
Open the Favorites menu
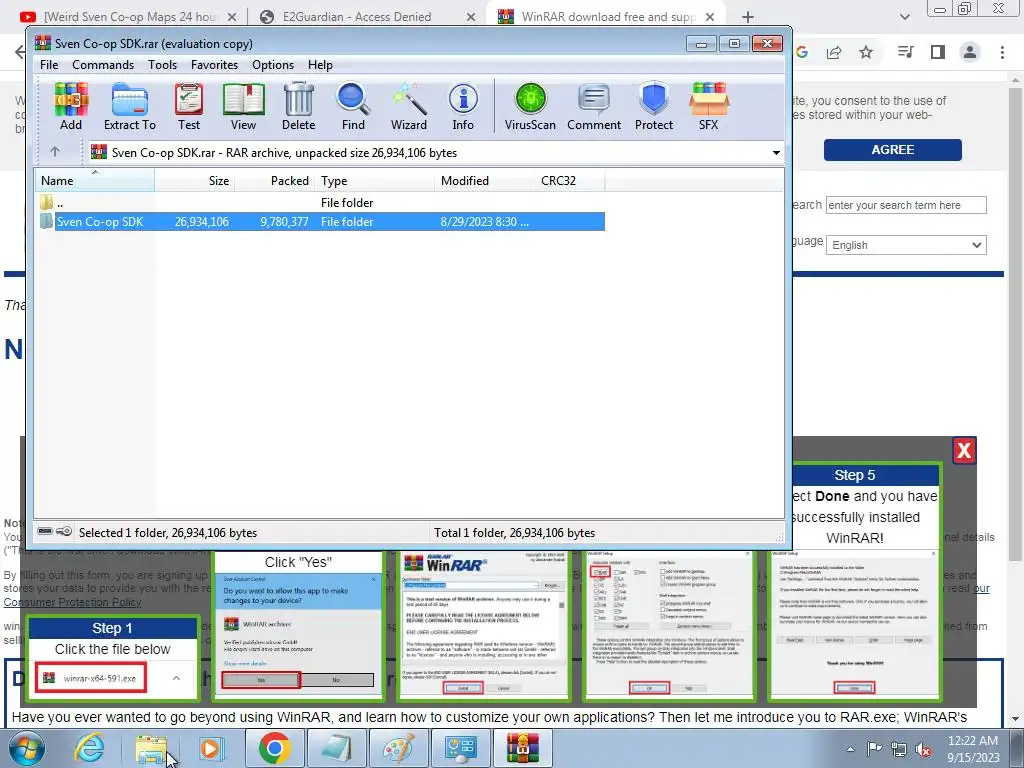[x=214, y=65]
